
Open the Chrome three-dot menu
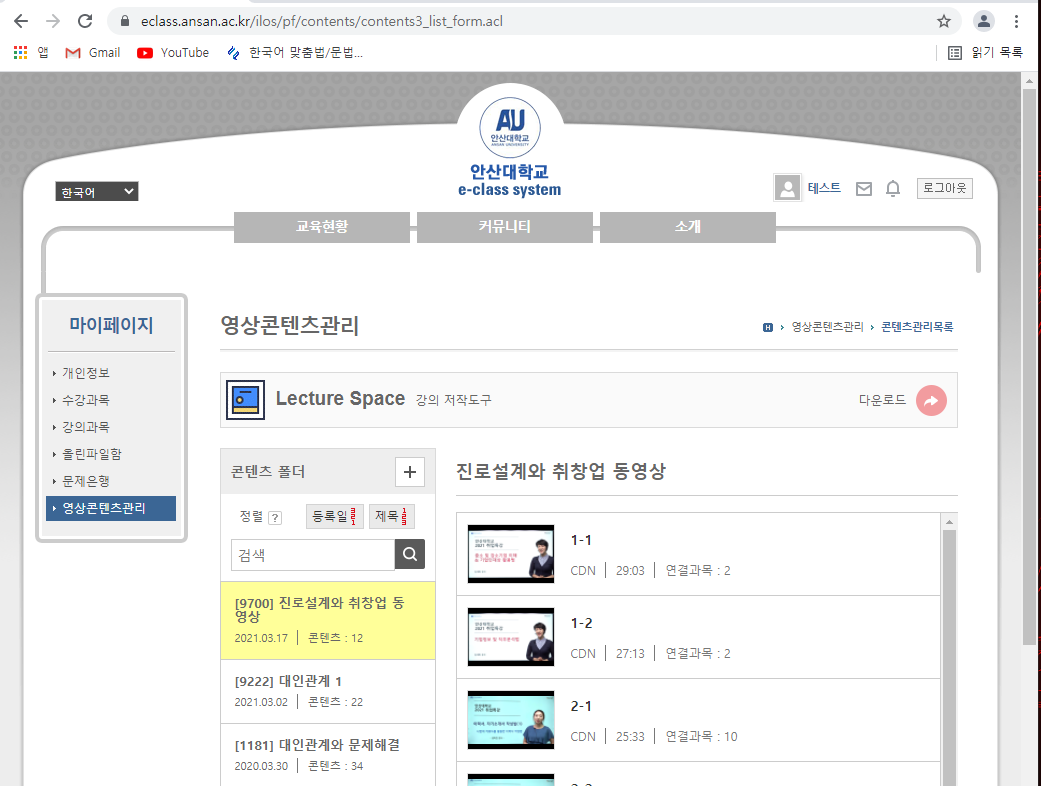tap(1016, 21)
